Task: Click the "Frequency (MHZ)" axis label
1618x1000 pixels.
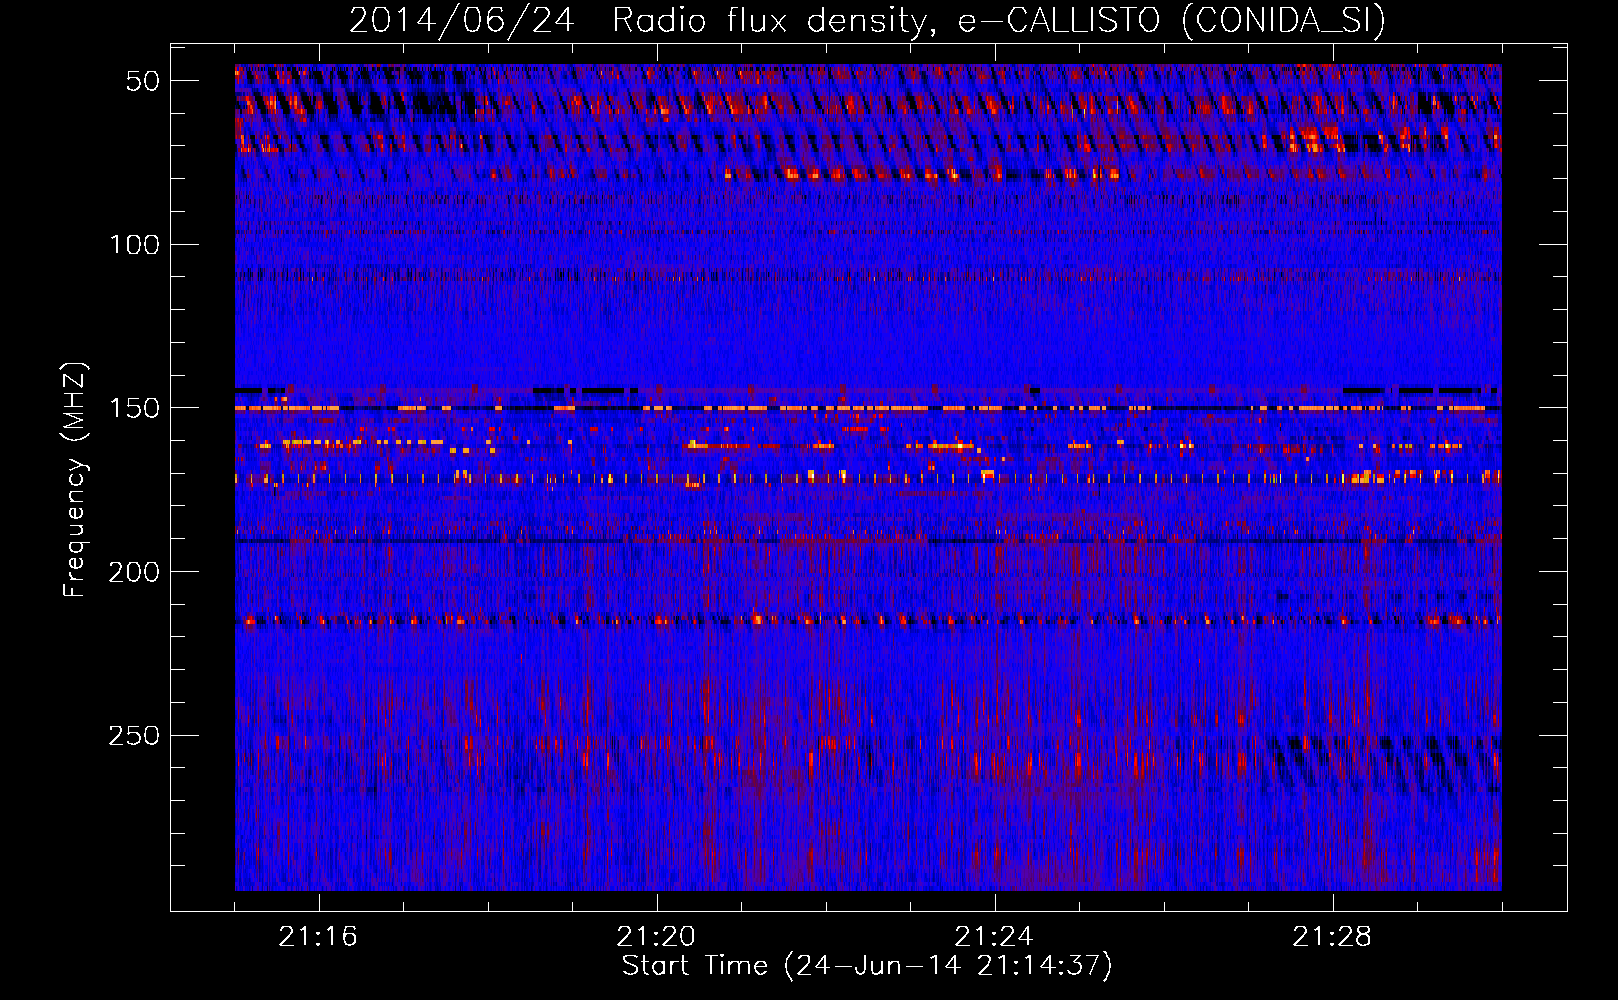Action: tap(75, 479)
